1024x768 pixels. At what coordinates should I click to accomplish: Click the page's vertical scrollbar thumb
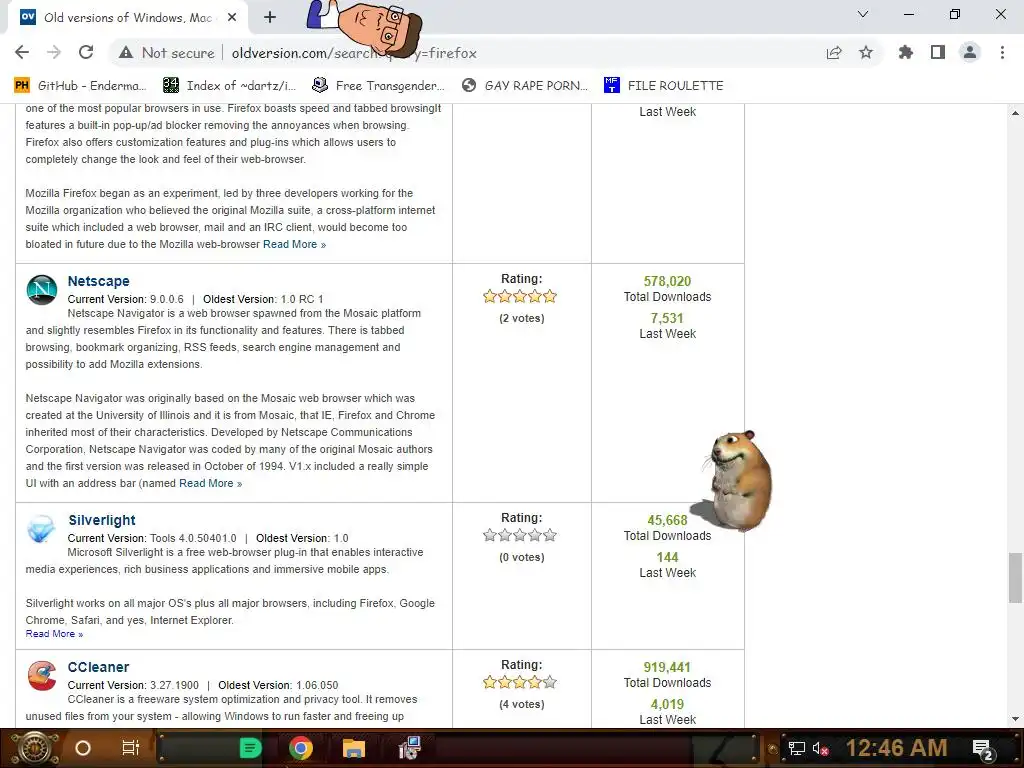(x=1015, y=578)
